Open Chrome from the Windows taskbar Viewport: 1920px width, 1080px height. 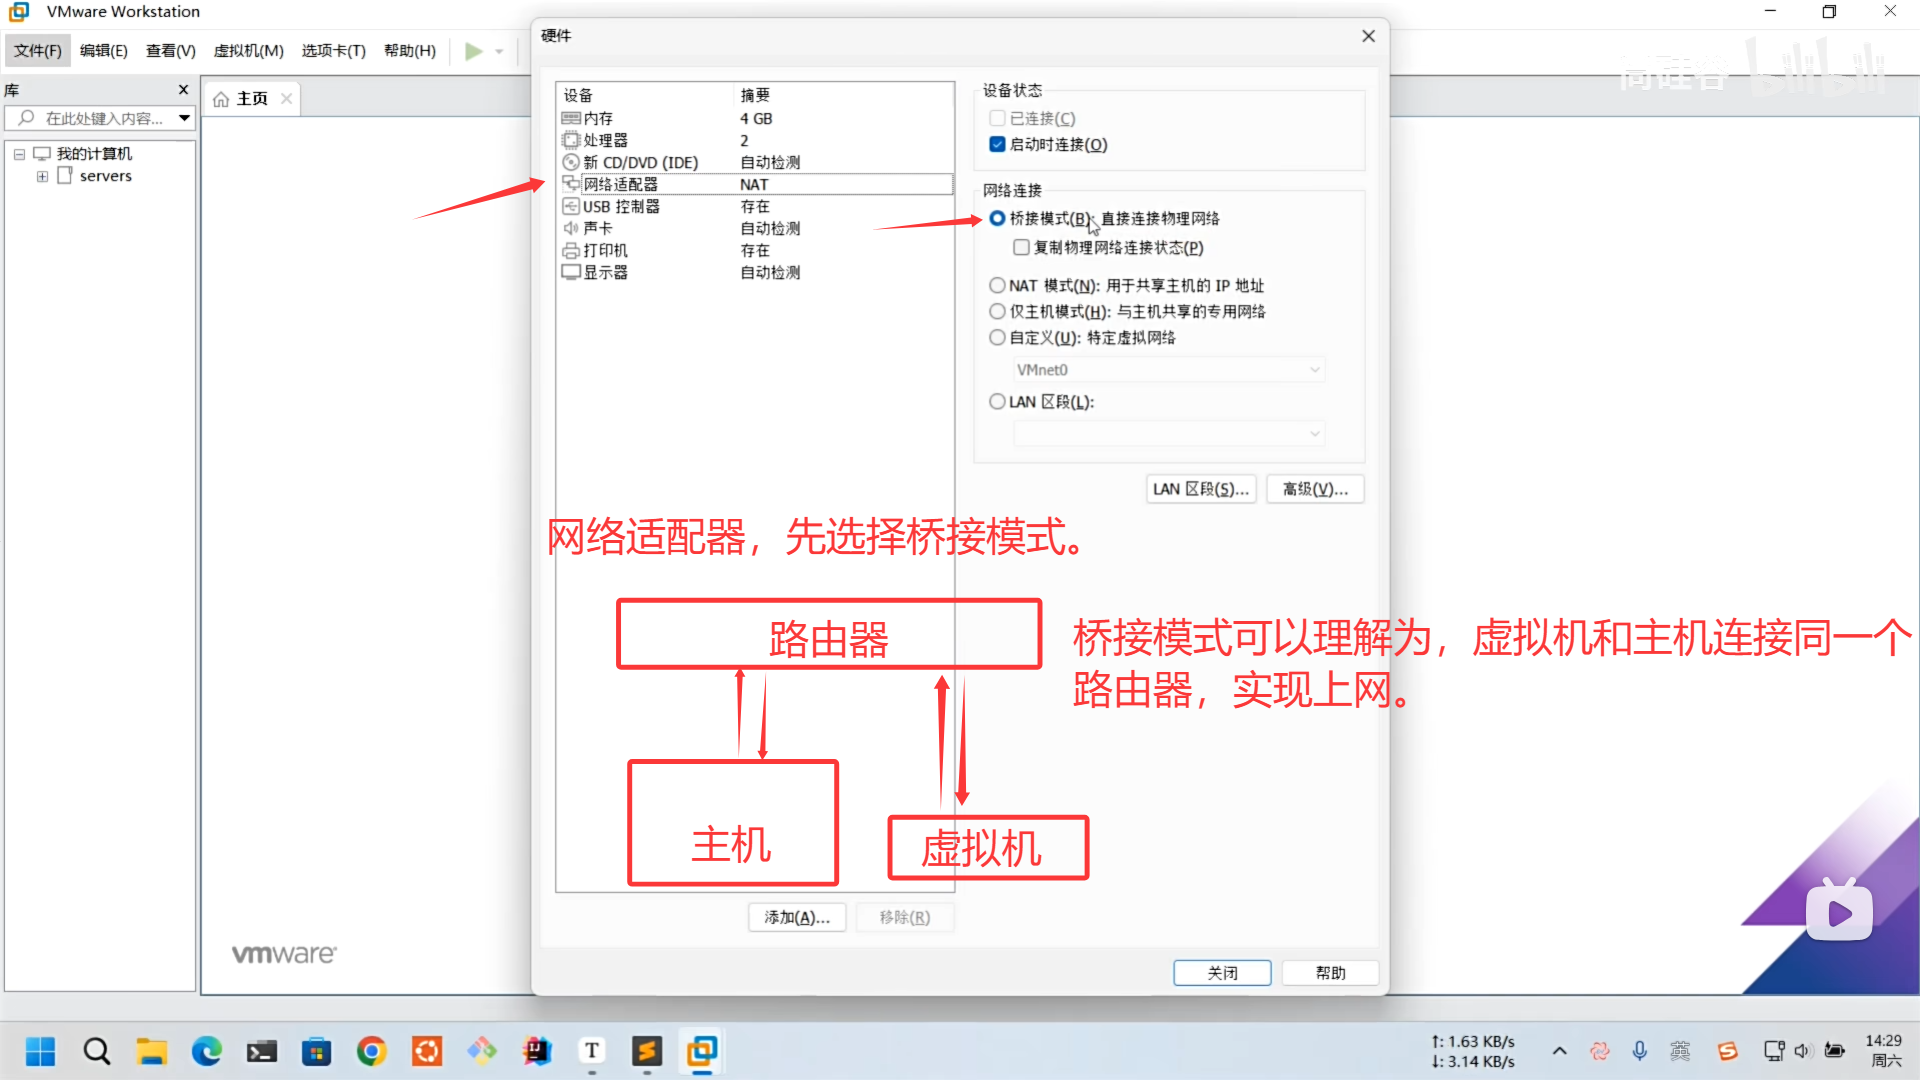[x=372, y=1051]
